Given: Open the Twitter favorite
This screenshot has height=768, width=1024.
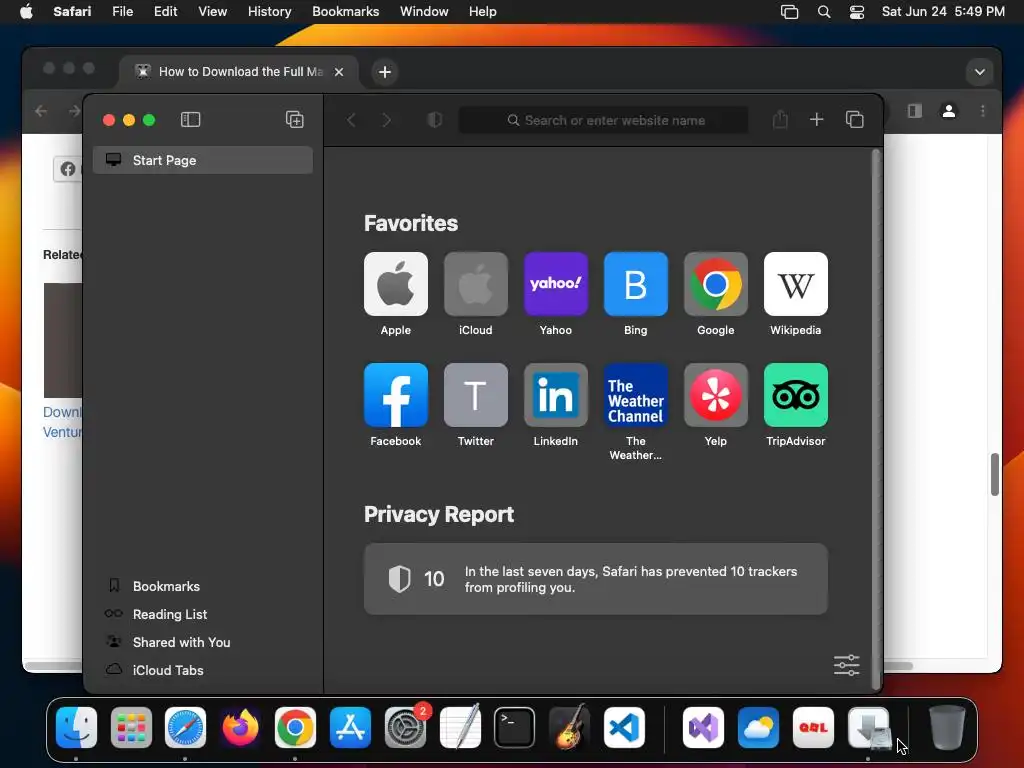Looking at the screenshot, I should 475,395.
